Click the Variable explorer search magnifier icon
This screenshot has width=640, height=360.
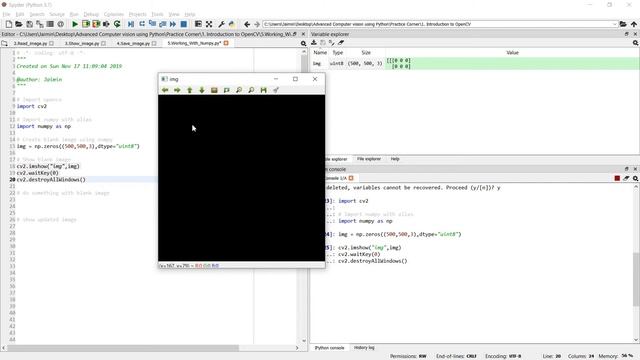point(636,42)
